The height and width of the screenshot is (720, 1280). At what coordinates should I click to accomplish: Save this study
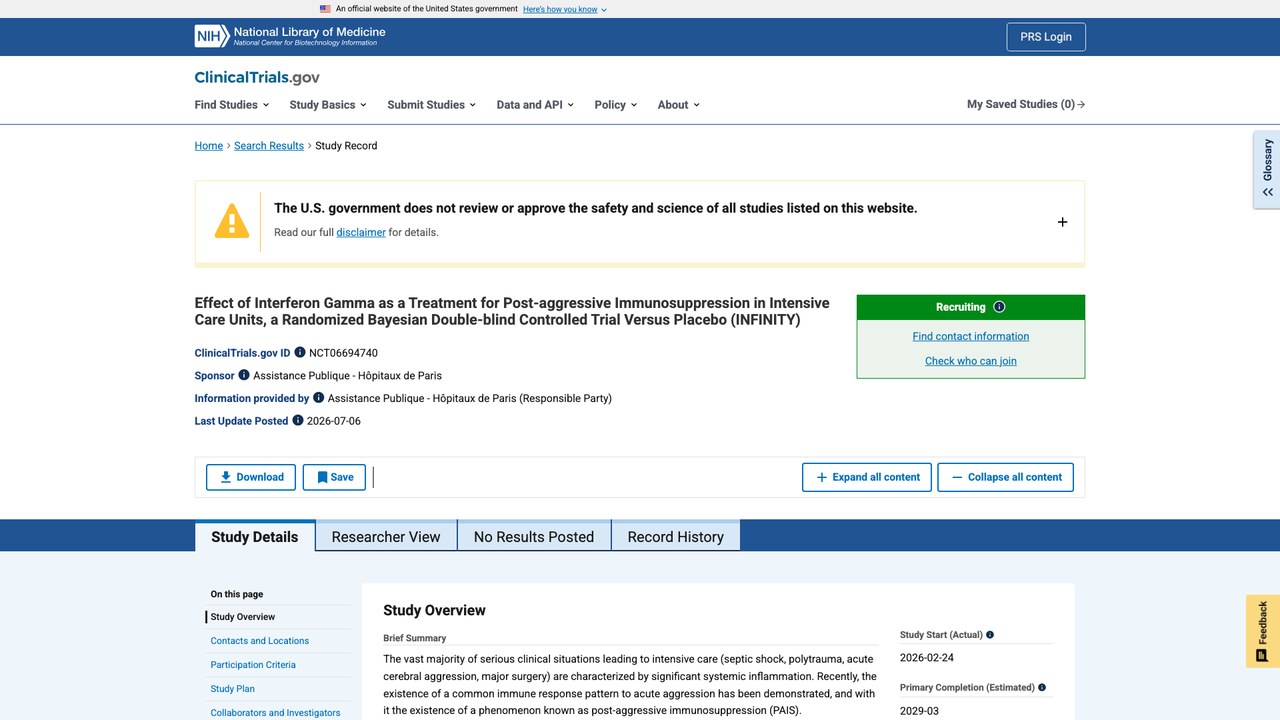click(x=334, y=477)
